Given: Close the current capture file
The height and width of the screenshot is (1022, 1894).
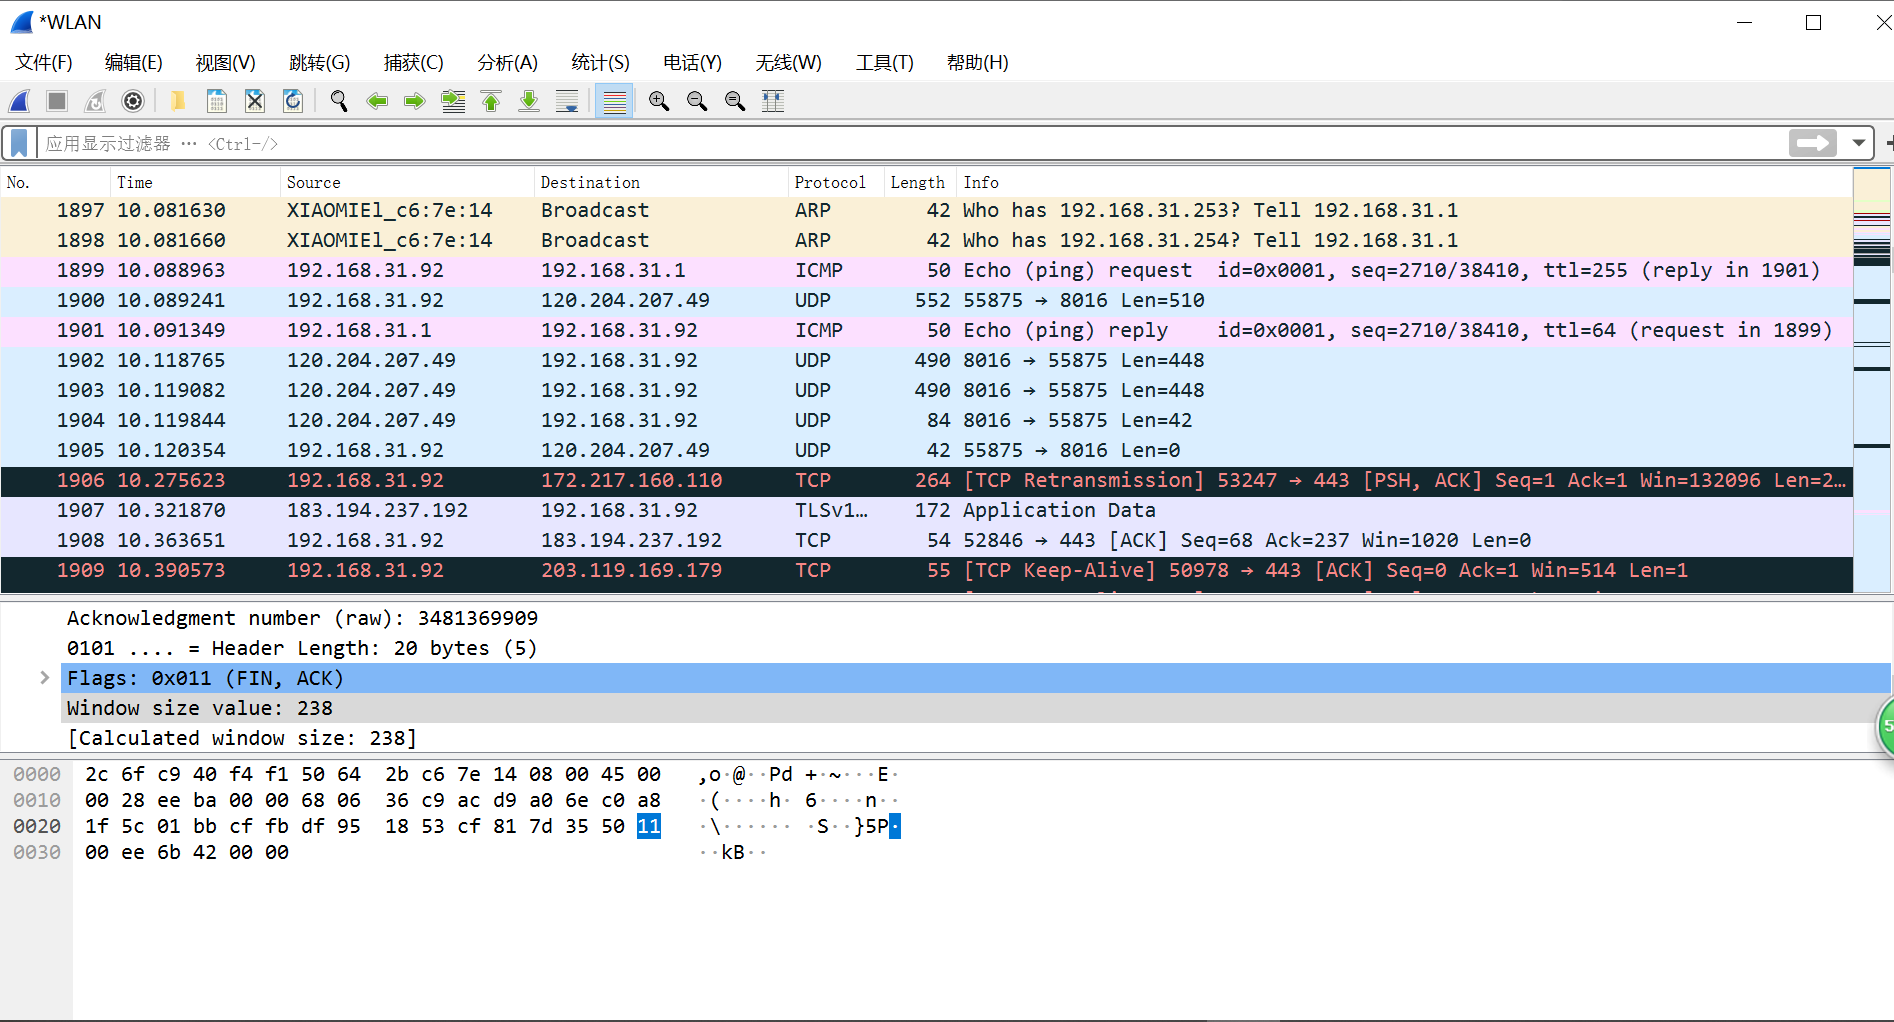Looking at the screenshot, I should [254, 101].
